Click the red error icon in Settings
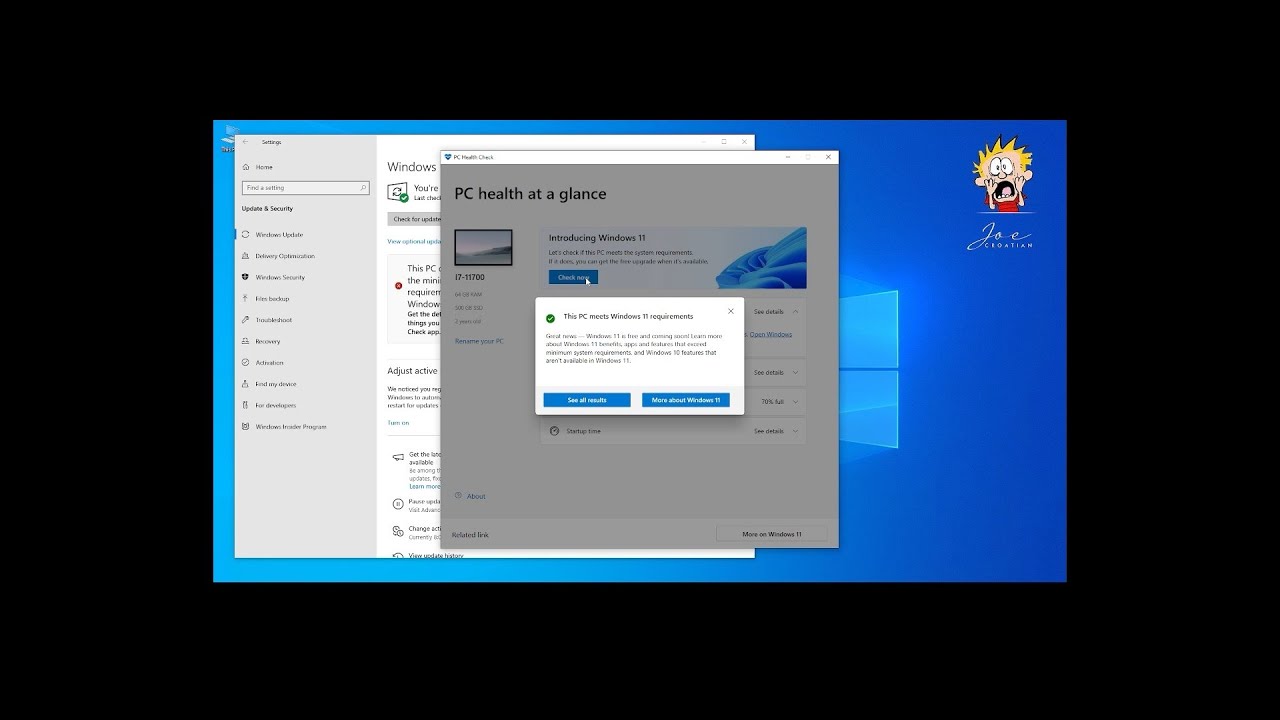The image size is (1280, 720). tap(398, 285)
